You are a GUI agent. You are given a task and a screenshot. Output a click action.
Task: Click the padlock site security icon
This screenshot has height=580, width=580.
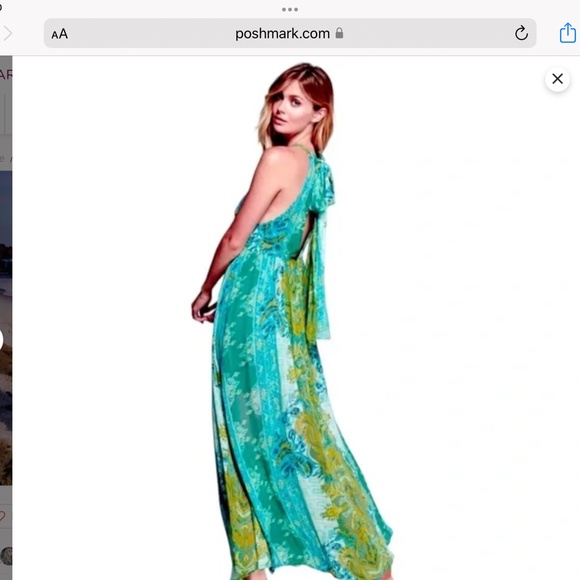339,33
